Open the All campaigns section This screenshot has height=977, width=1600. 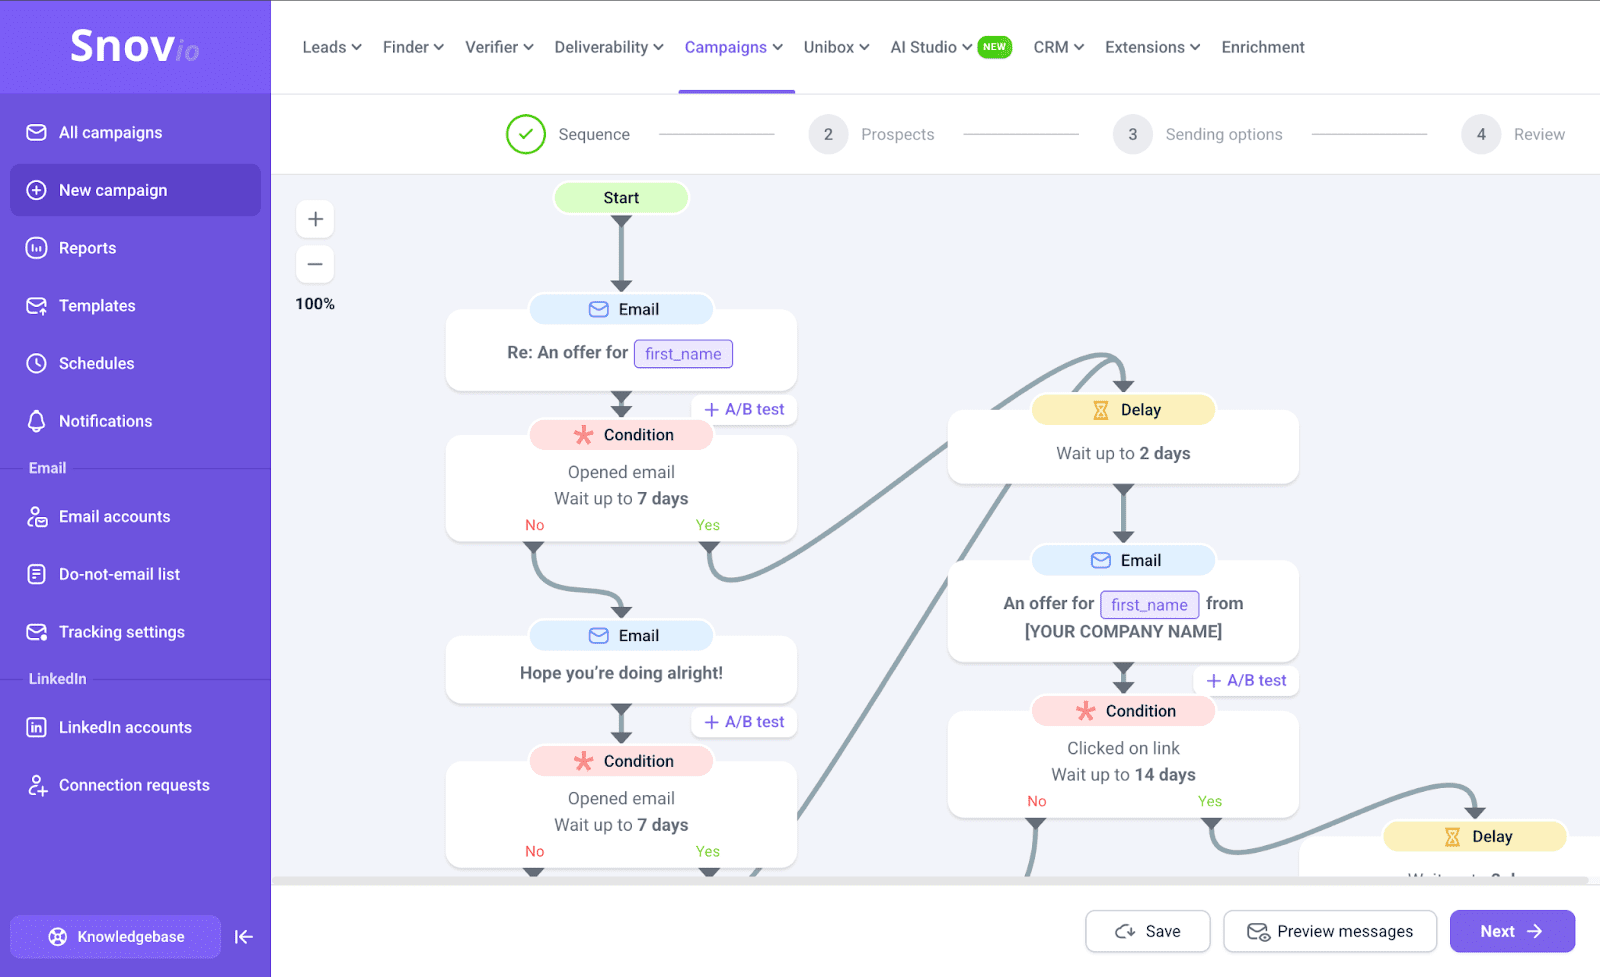[x=110, y=132]
